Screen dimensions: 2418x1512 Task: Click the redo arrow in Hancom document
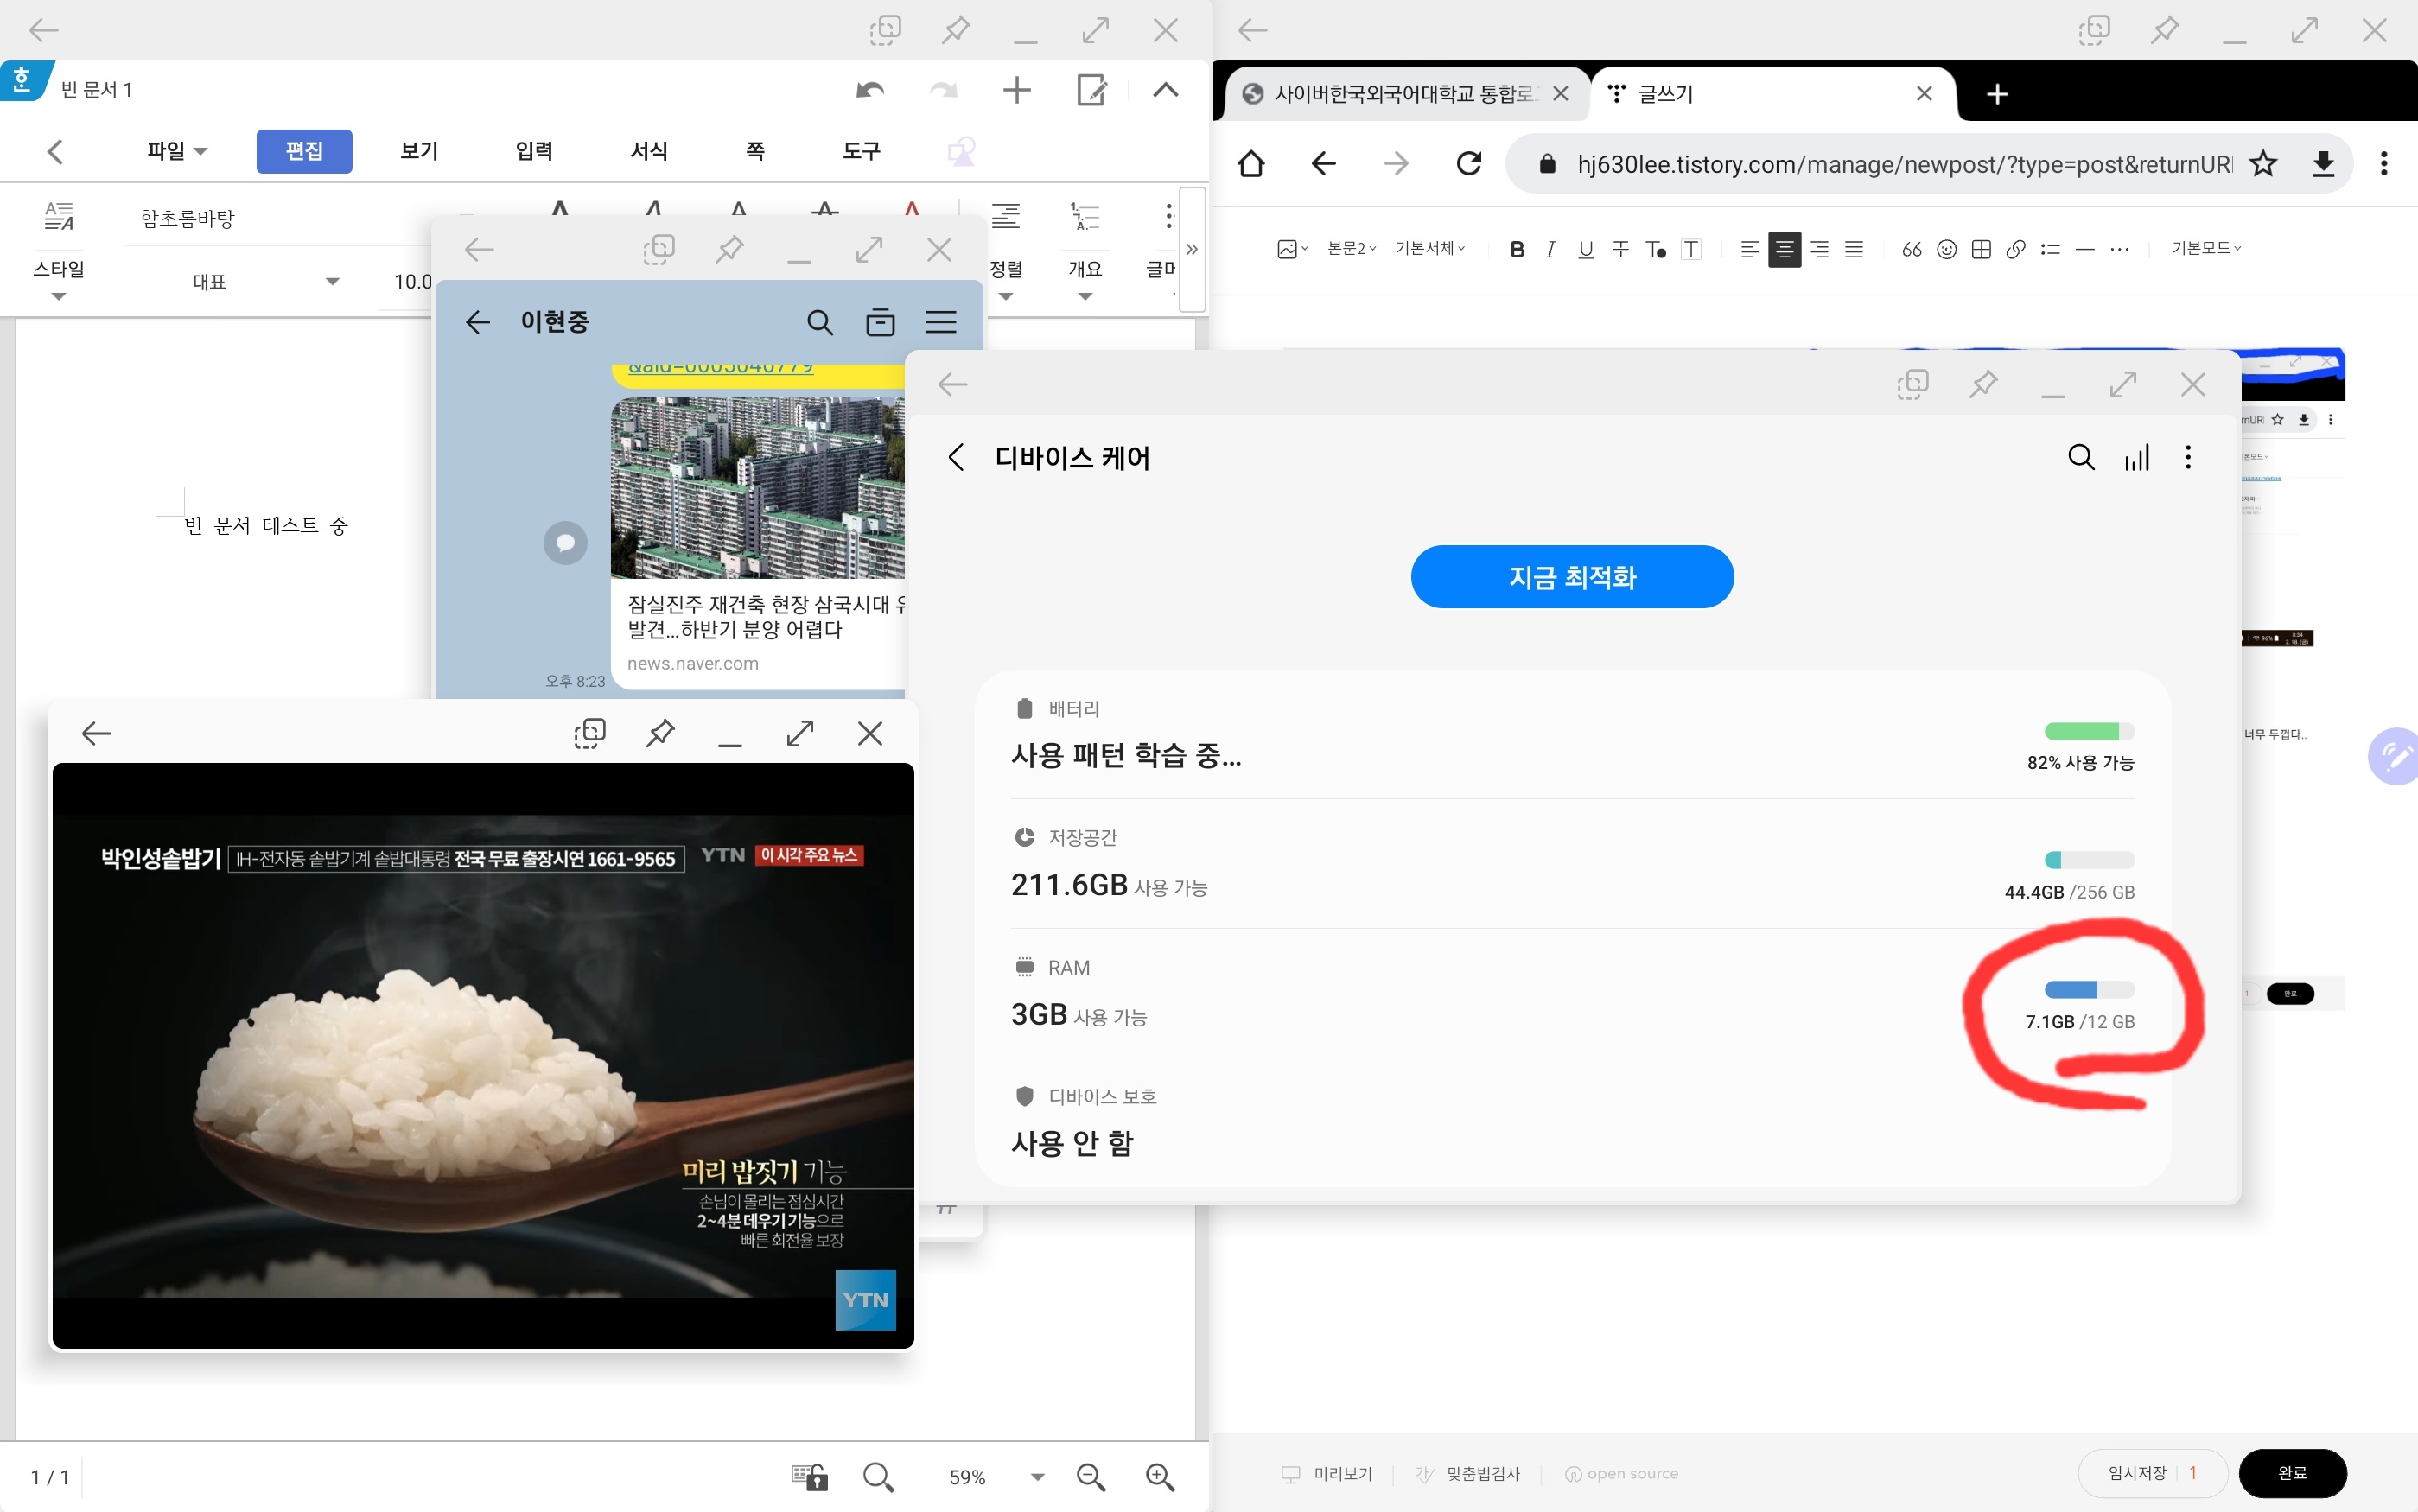[x=943, y=91]
